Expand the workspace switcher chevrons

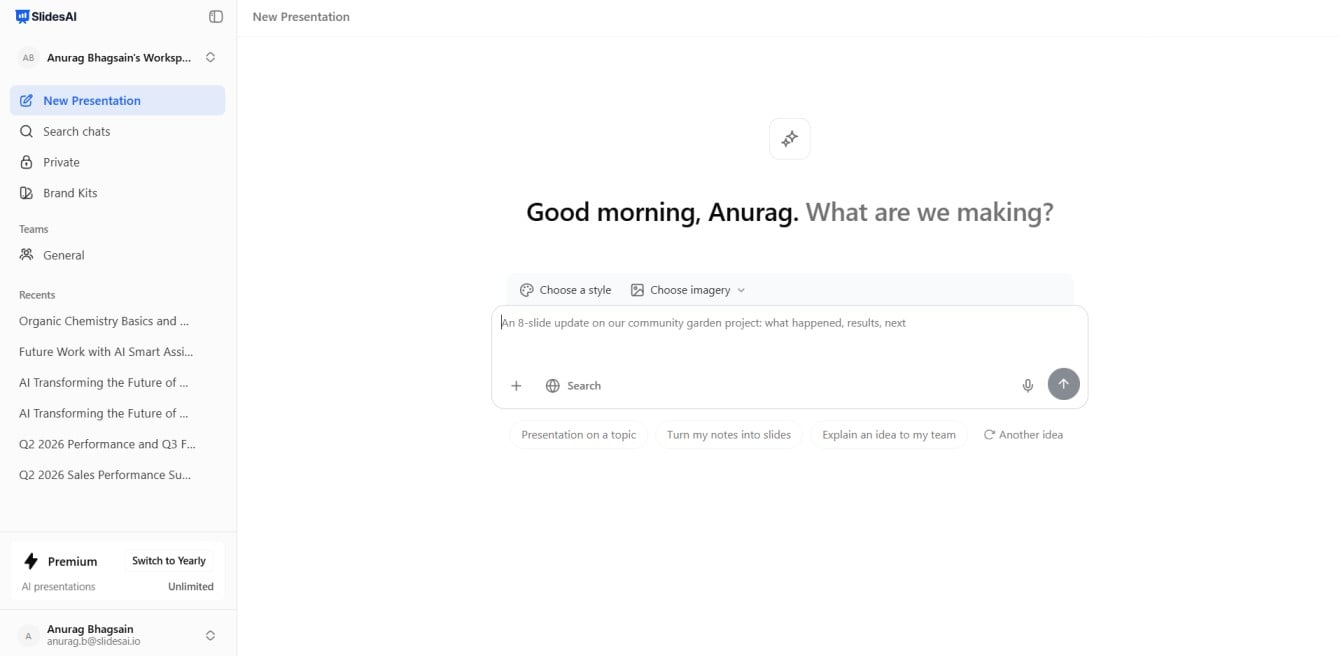click(x=210, y=58)
